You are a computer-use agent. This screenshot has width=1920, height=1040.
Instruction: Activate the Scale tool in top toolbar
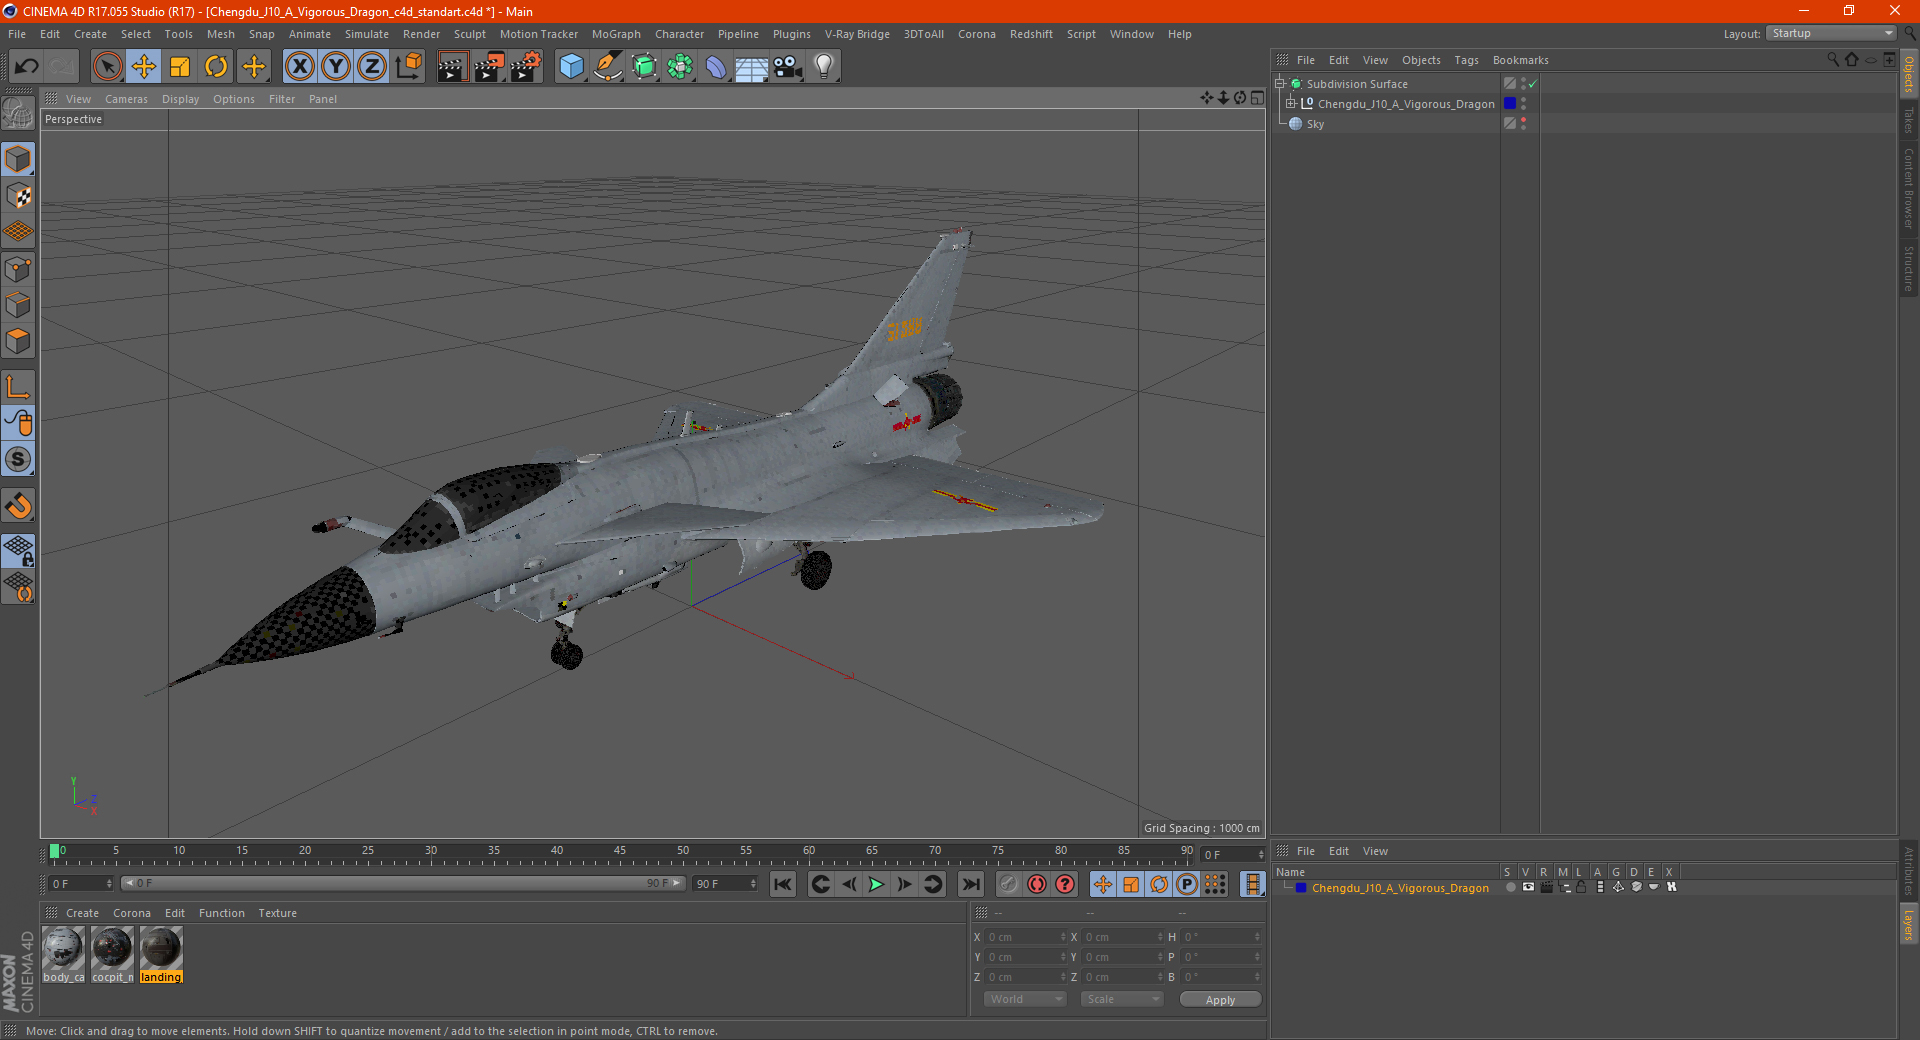180,67
